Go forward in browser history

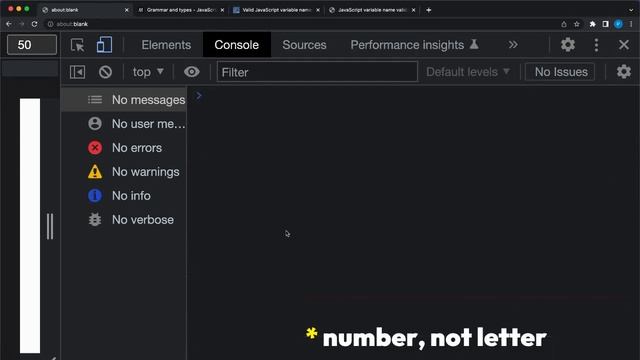pyautogui.click(x=22, y=24)
